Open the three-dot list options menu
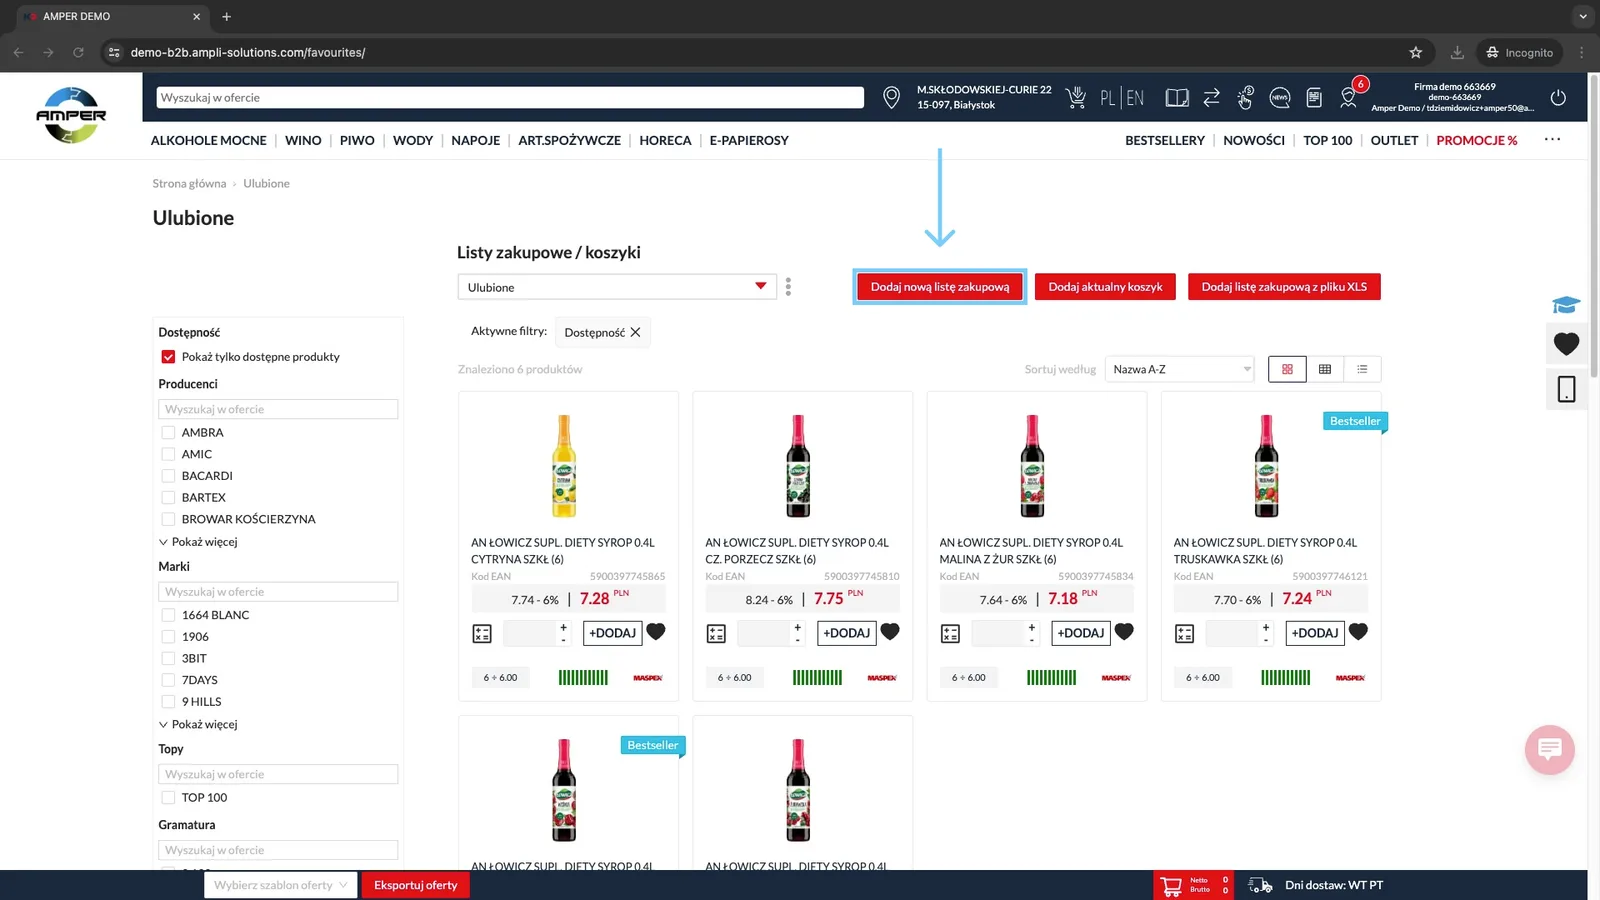The width and height of the screenshot is (1600, 900). click(x=788, y=287)
